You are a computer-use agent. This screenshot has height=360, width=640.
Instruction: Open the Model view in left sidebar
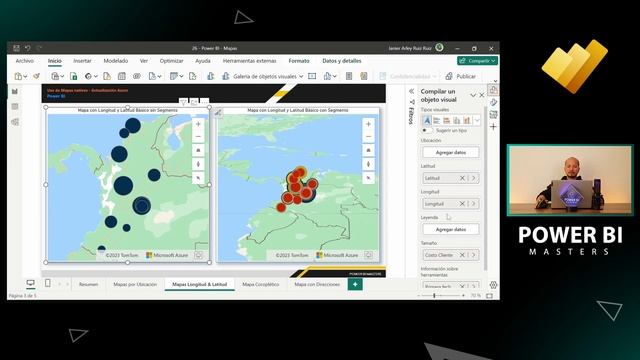[x=15, y=122]
